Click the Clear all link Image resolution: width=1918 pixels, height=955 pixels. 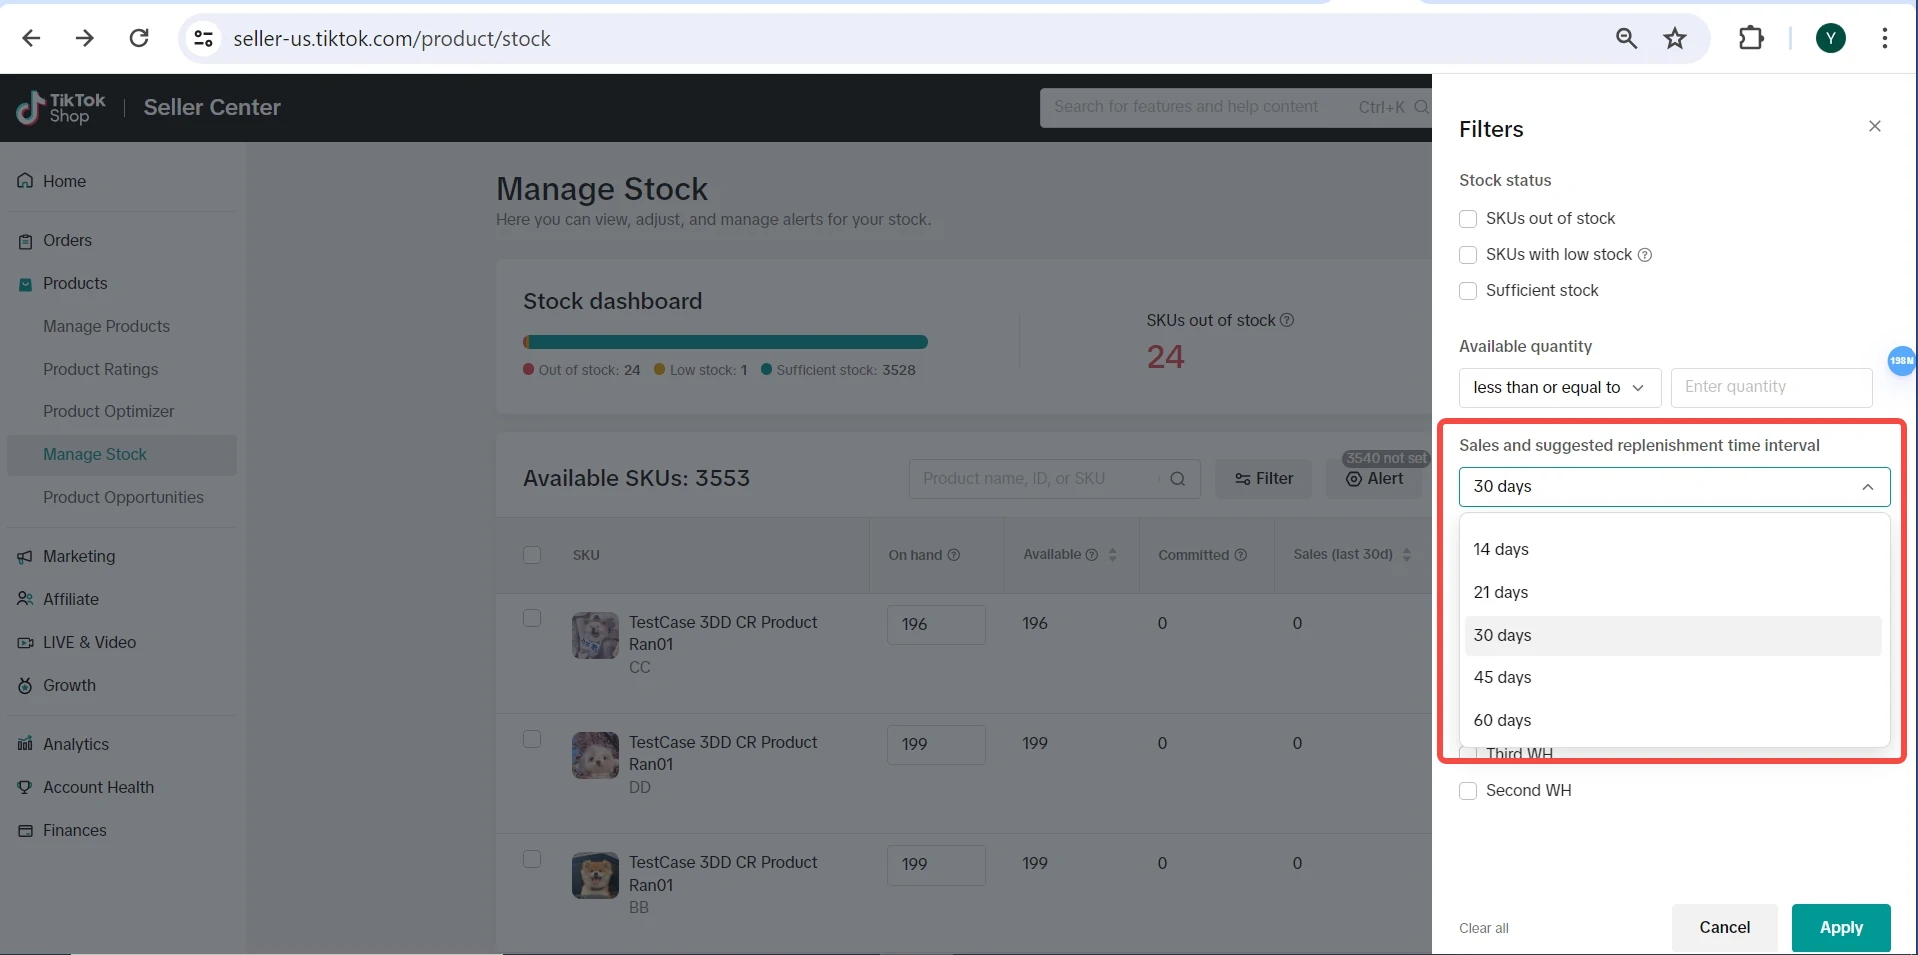coord(1484,928)
